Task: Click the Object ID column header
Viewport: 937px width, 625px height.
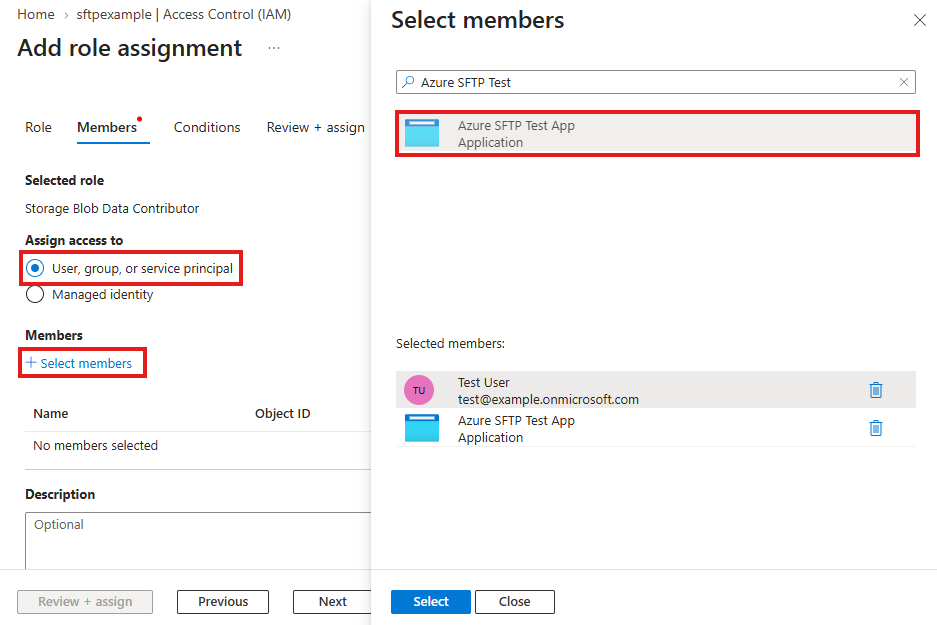Action: click(x=283, y=413)
